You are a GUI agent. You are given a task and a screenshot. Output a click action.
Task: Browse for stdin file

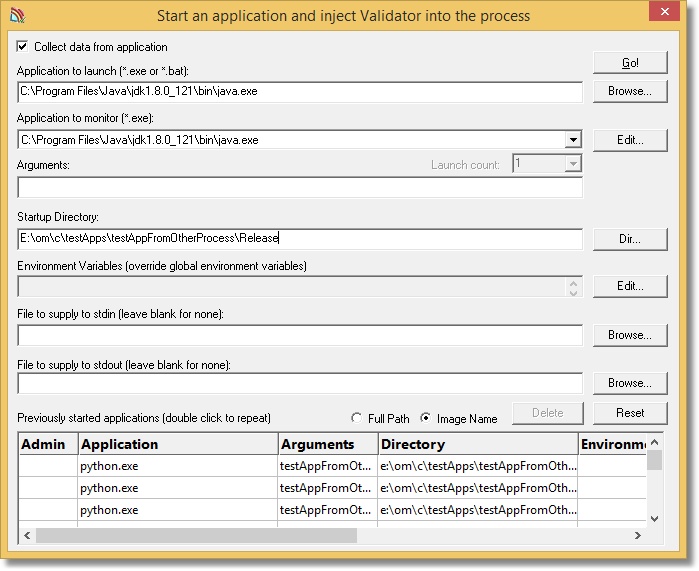pyautogui.click(x=630, y=335)
